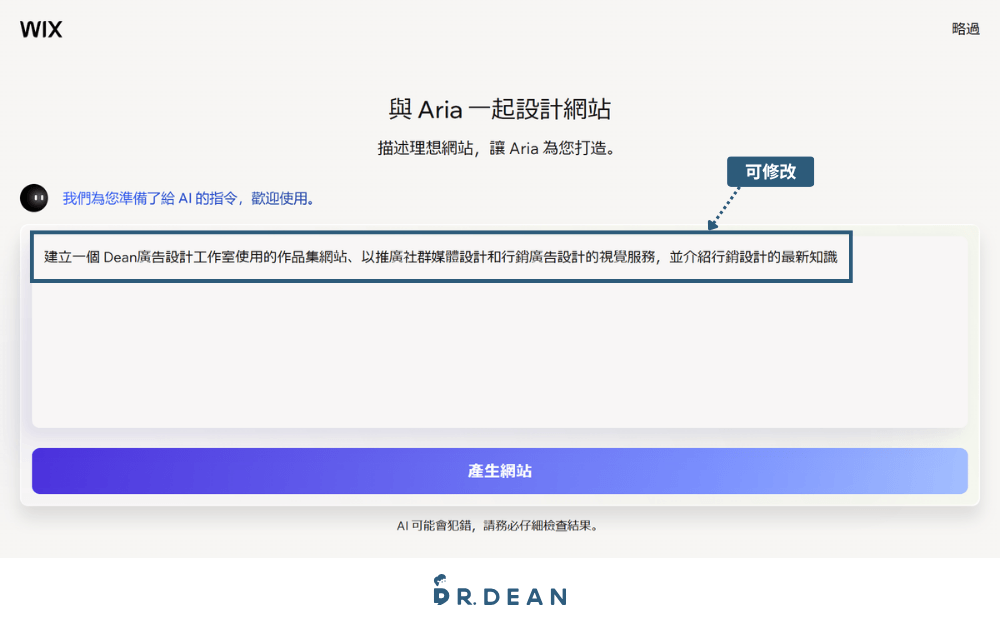Click the prompt text starting with 建立一個 Dean
This screenshot has width=1000, height=620.
(441, 257)
